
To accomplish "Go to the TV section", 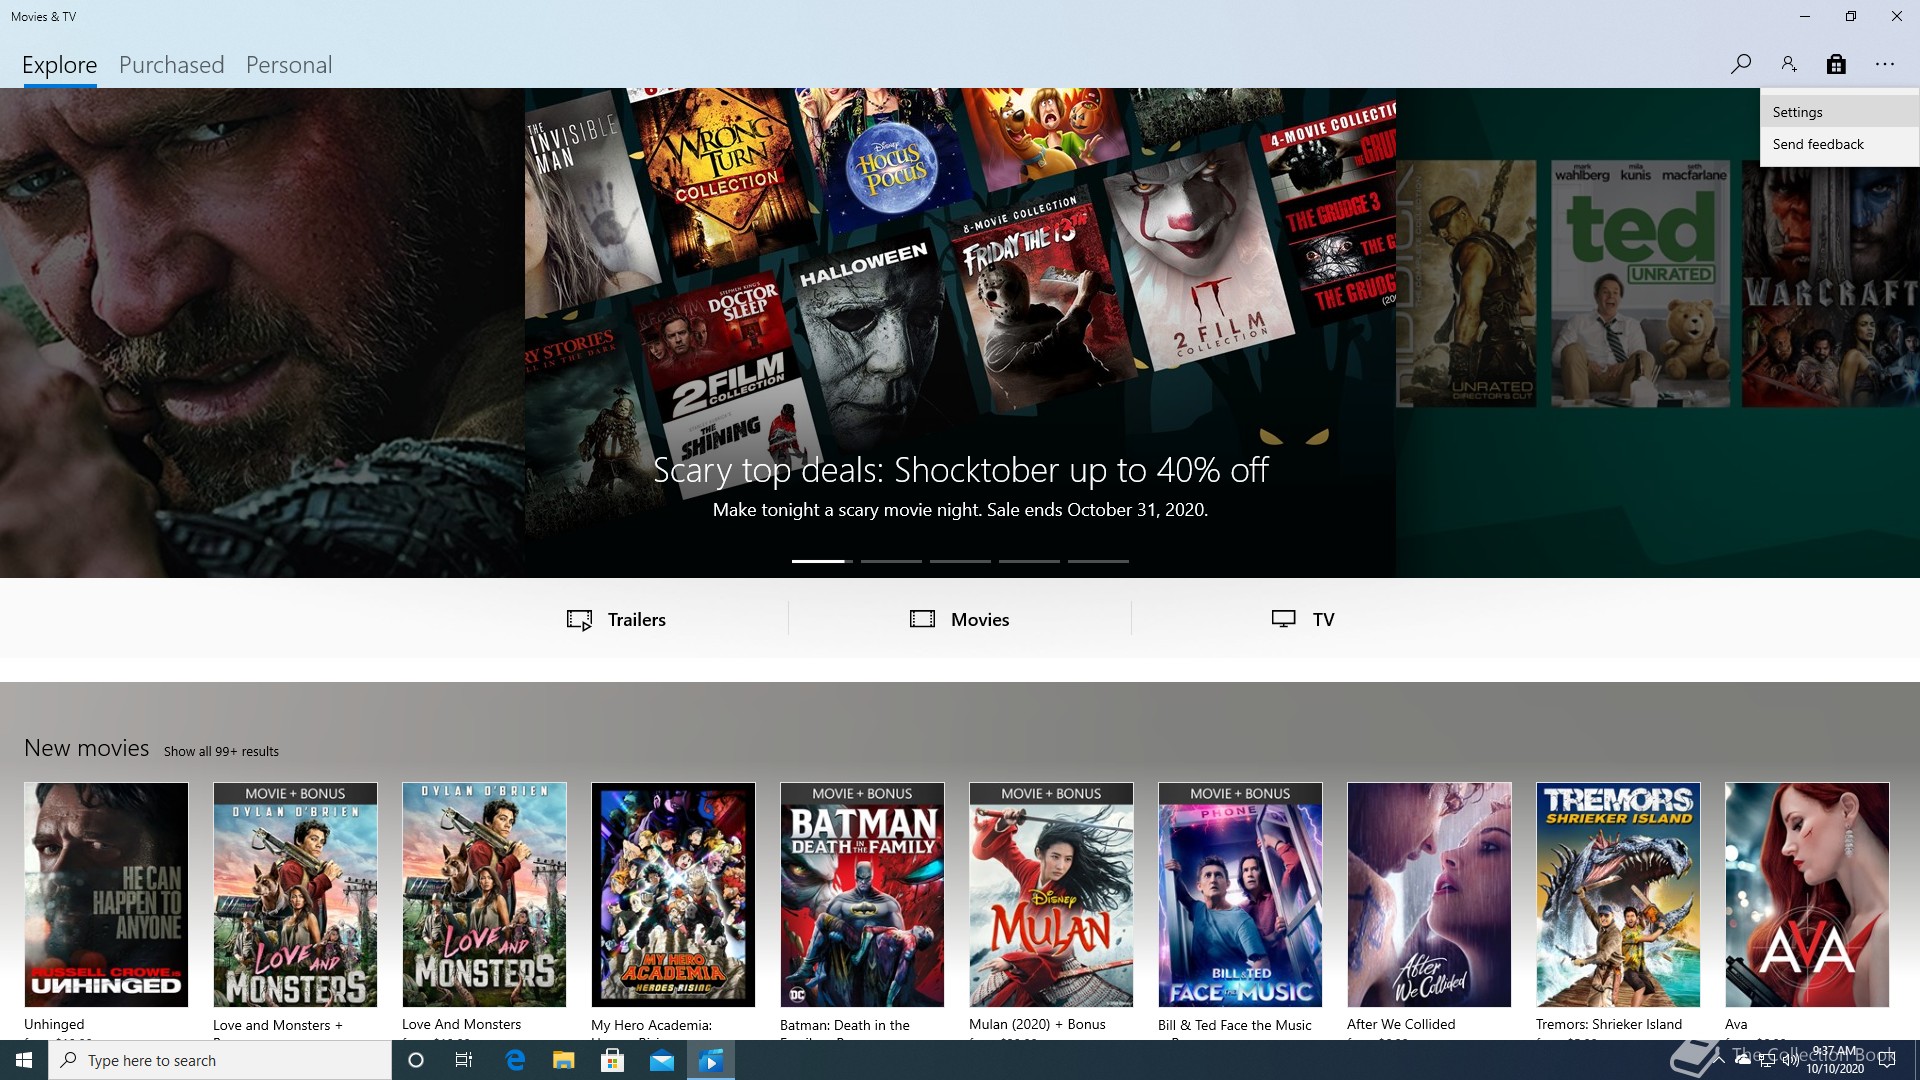I will 1303,620.
